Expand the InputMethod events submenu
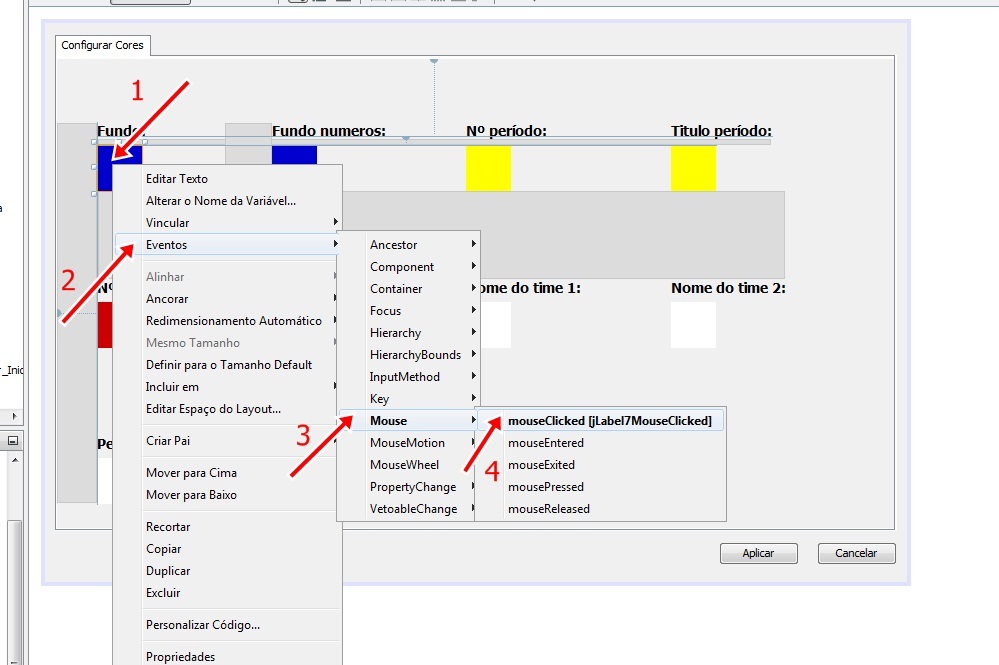 [408, 377]
